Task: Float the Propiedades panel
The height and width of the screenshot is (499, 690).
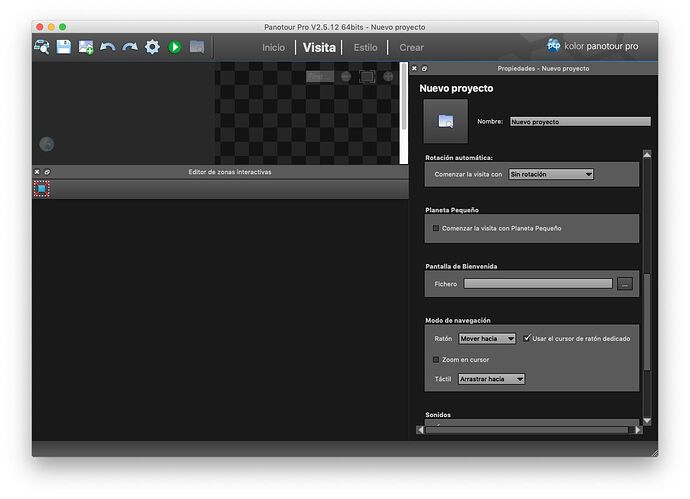Action: click(x=424, y=68)
